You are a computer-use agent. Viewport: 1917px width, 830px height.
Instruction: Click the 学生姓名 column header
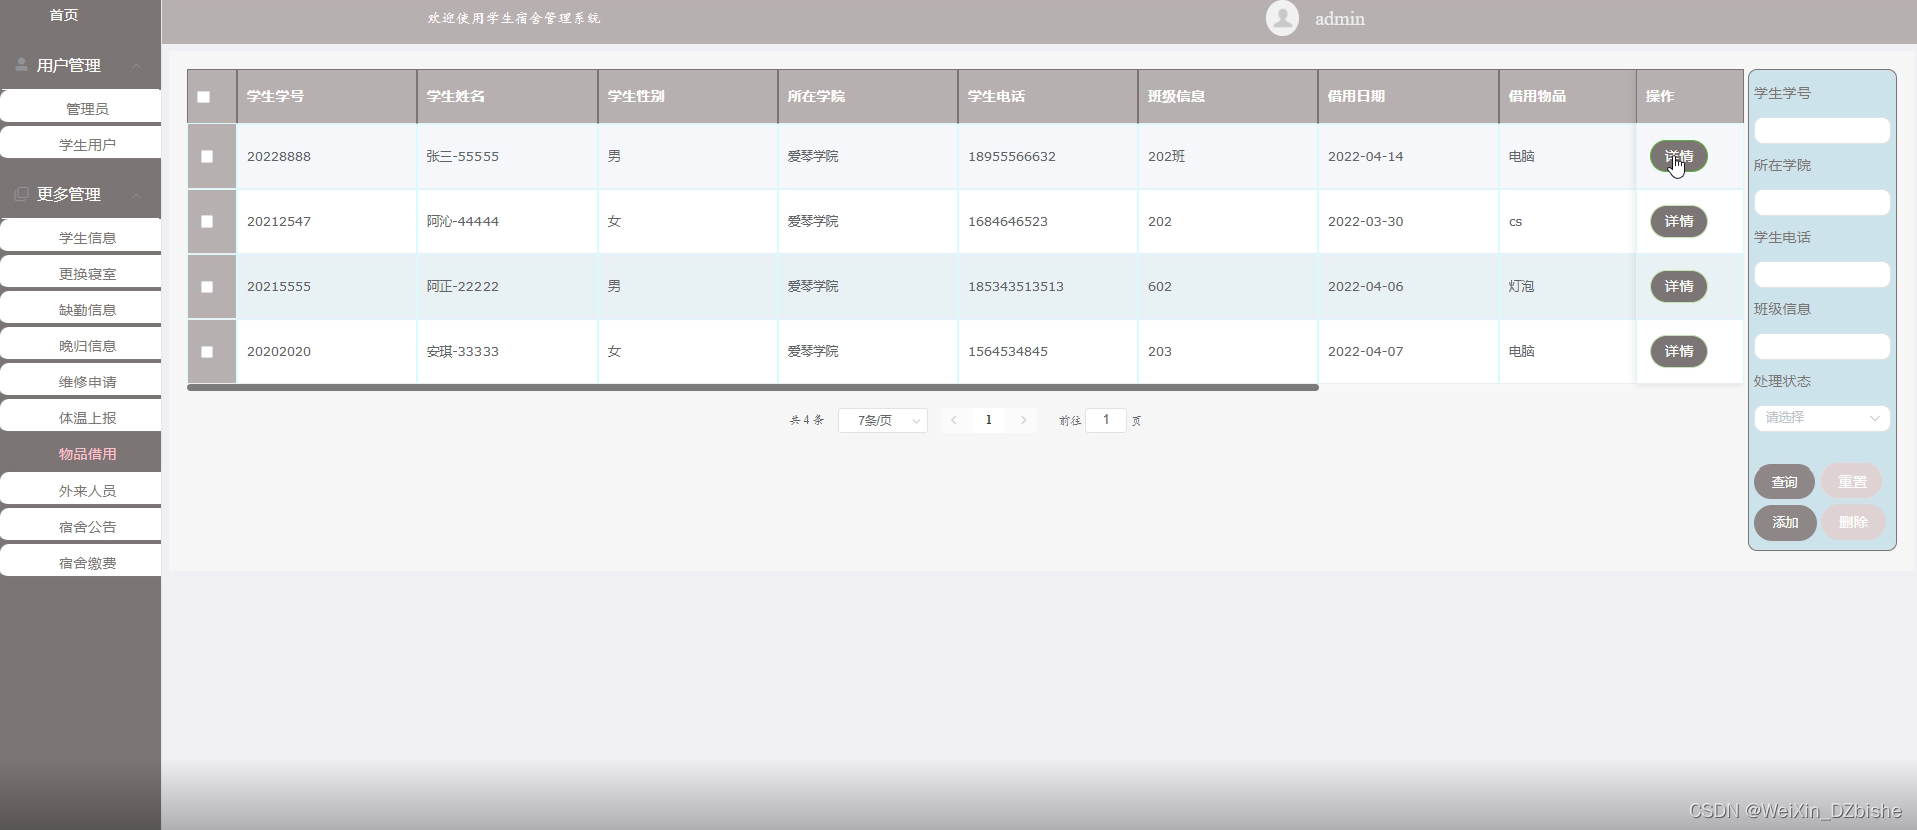click(507, 96)
